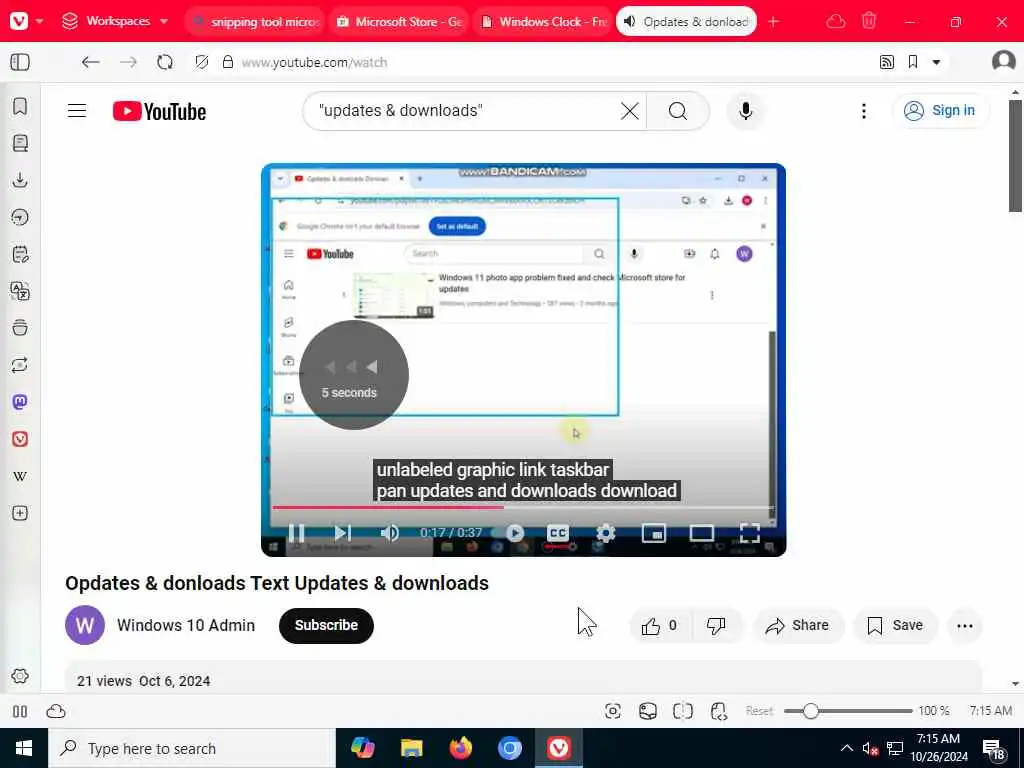Go back to previous page
The width and height of the screenshot is (1024, 768).
point(90,62)
